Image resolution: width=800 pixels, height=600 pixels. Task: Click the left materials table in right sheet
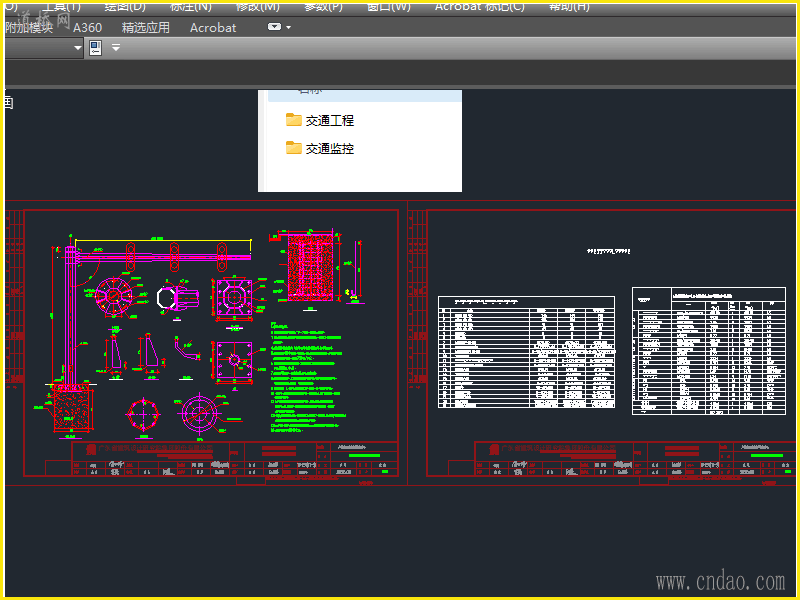[x=526, y=352]
